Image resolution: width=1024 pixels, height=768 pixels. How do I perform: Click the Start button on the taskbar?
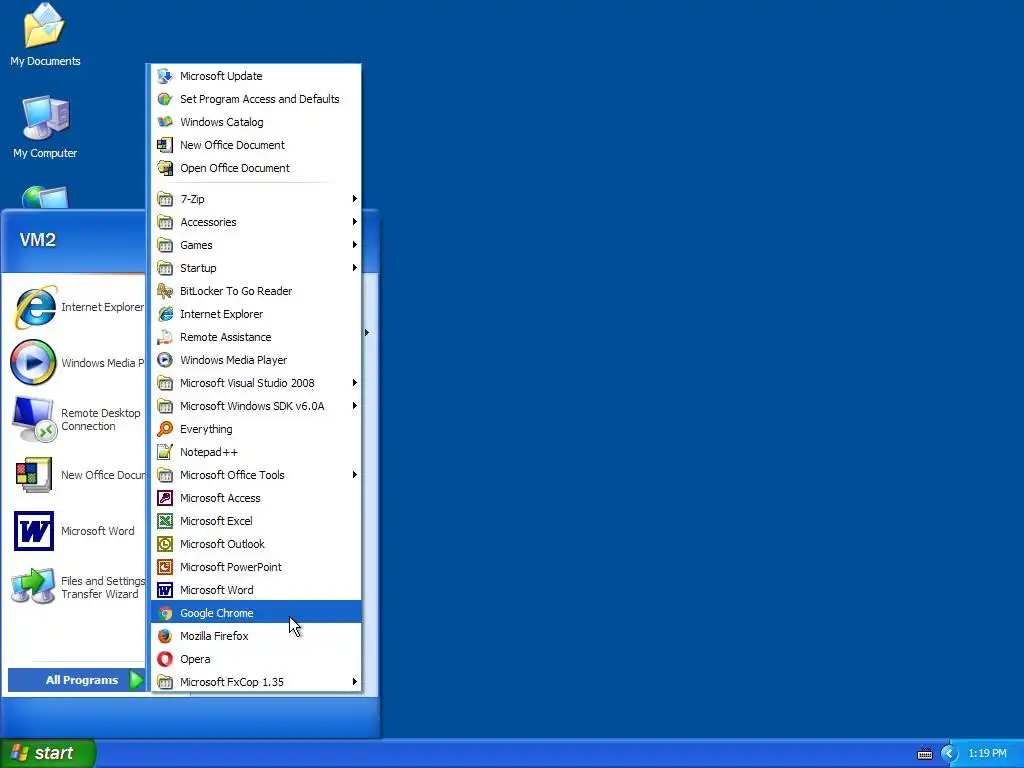point(47,753)
